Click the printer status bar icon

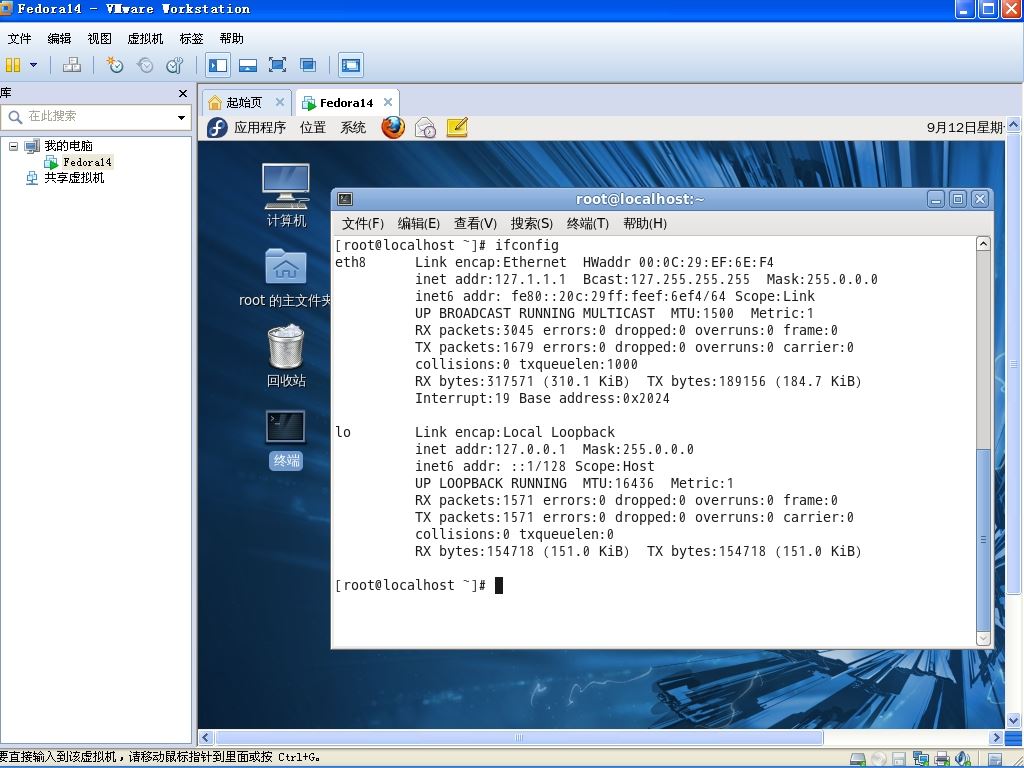coord(942,759)
